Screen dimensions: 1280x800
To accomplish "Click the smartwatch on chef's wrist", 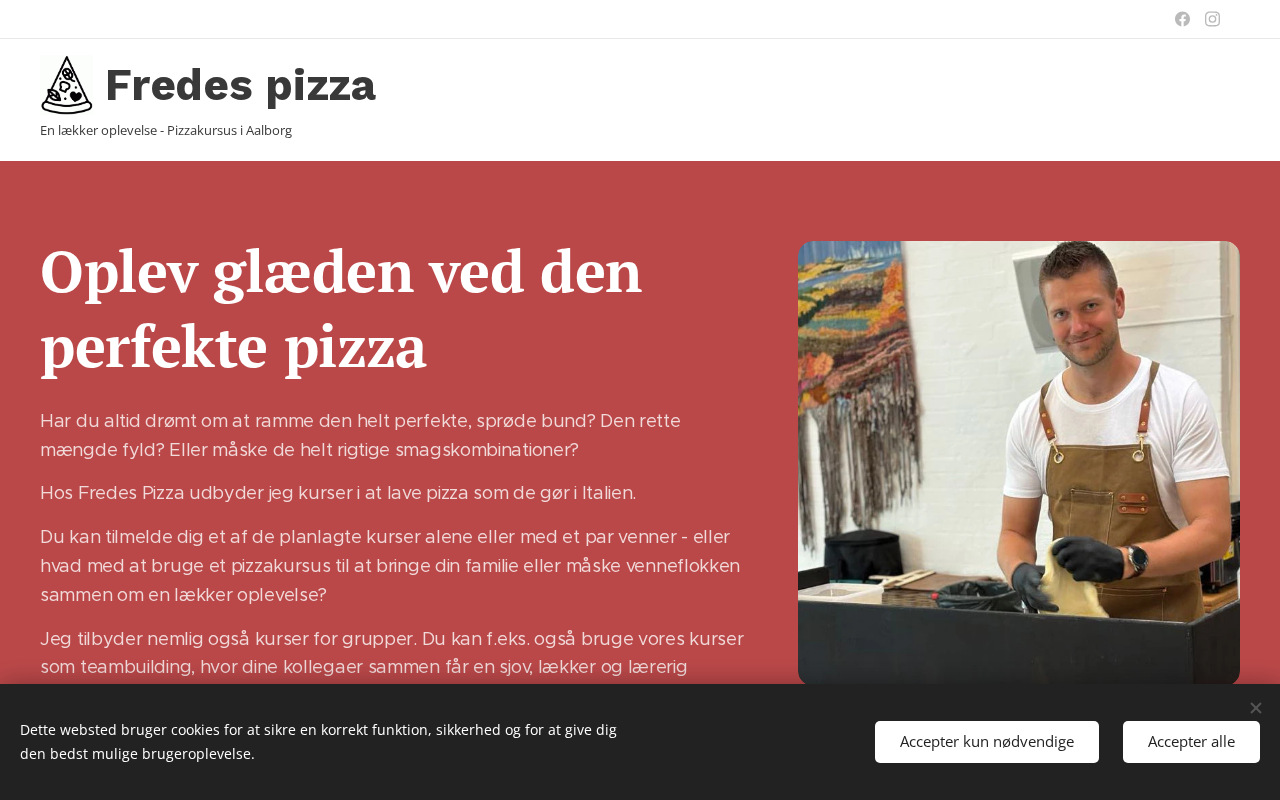I will 1138,559.
